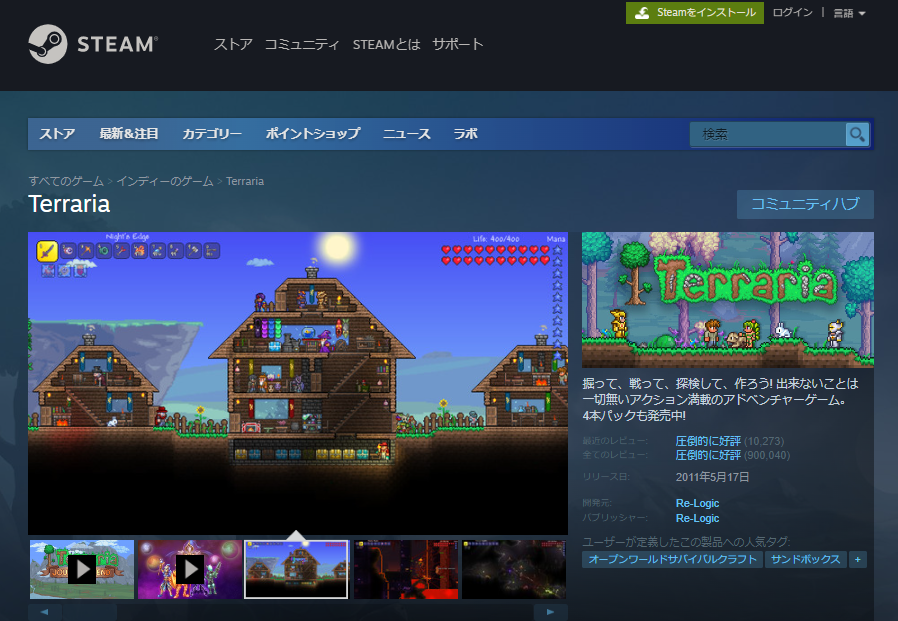
Task: Click inside the 検索 search field
Action: pos(766,134)
